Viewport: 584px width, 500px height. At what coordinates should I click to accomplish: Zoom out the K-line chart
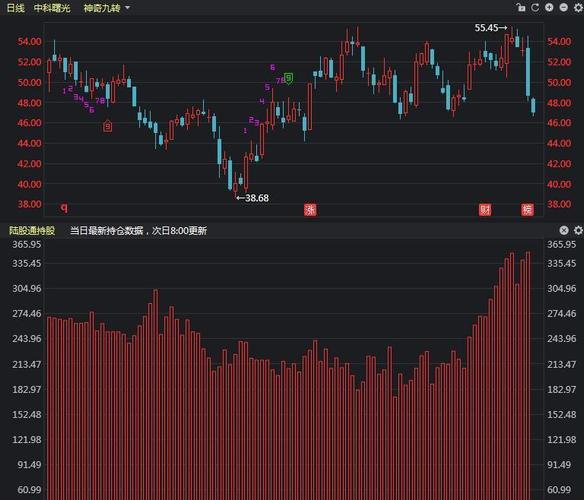564,7
